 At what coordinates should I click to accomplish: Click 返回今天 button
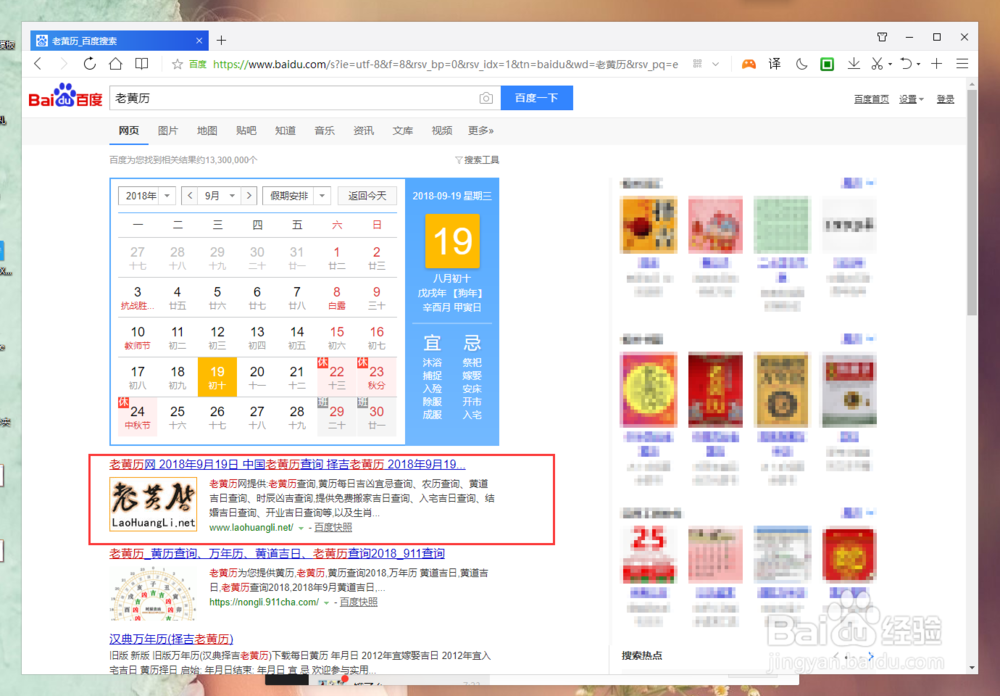pyautogui.click(x=367, y=195)
